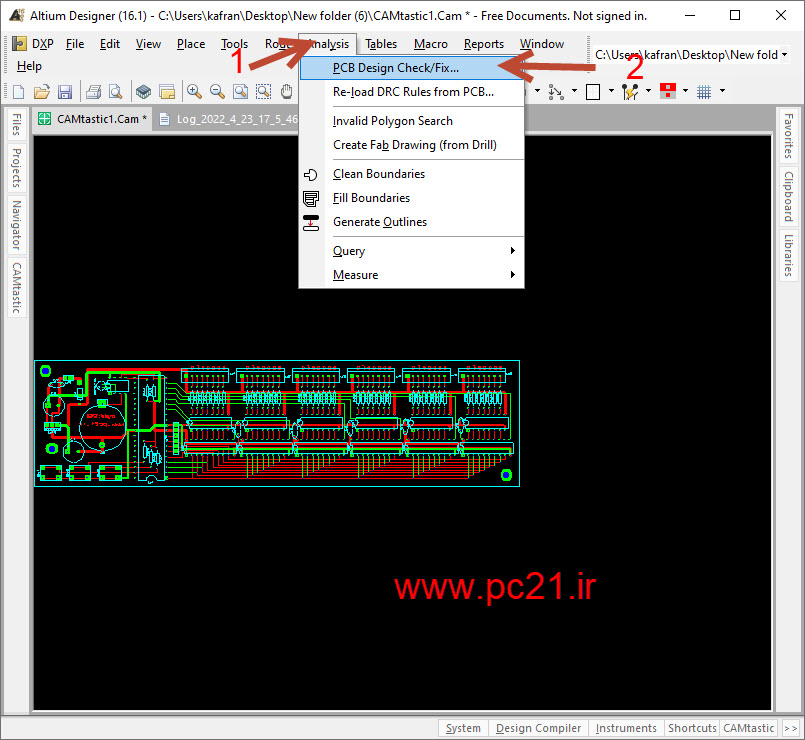Image resolution: width=805 pixels, height=740 pixels.
Task: Open the View menu
Action: tap(148, 44)
